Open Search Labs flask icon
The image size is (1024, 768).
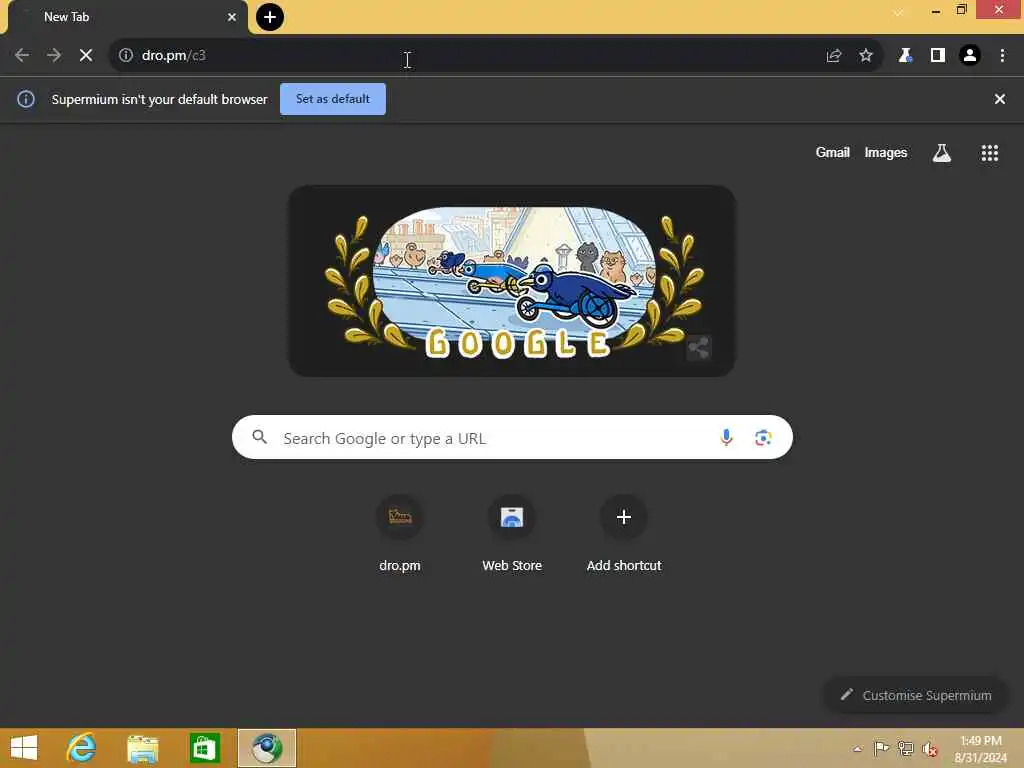point(942,153)
